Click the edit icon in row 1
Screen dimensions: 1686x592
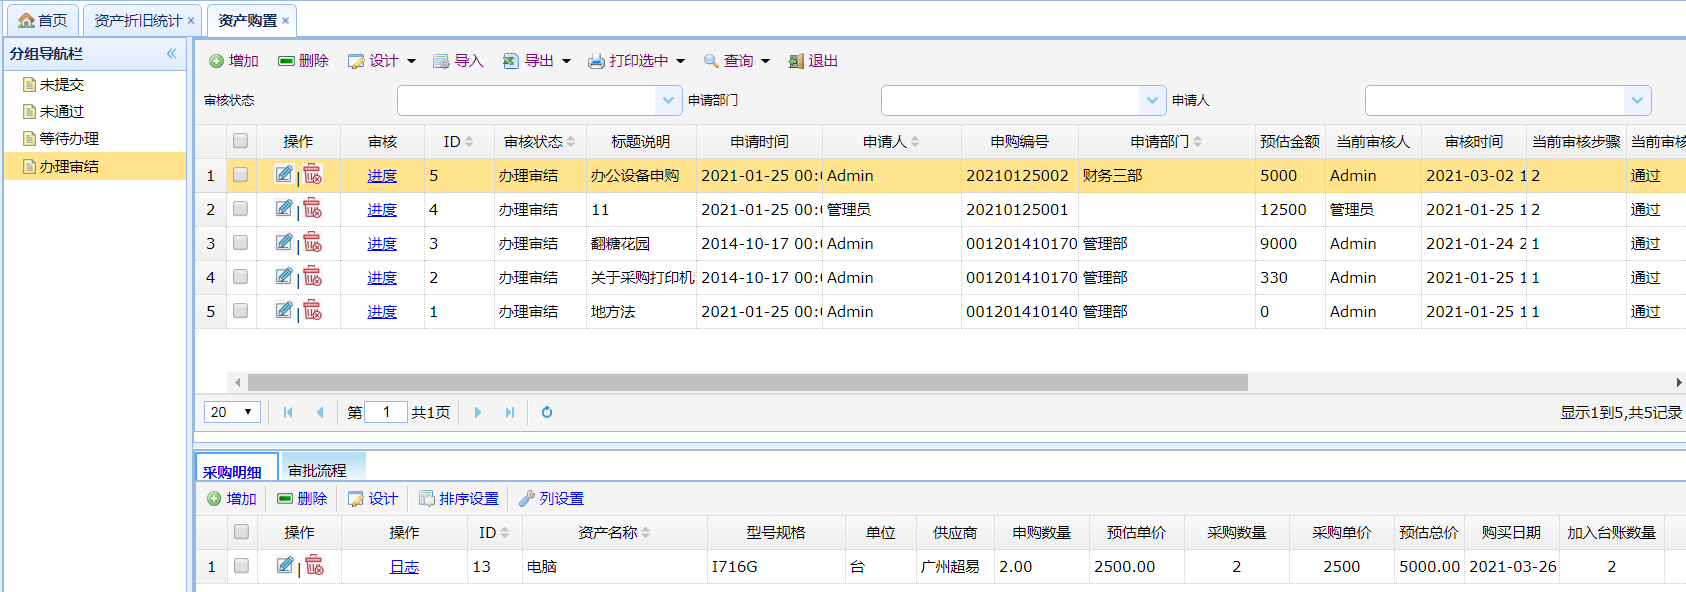[x=284, y=175]
